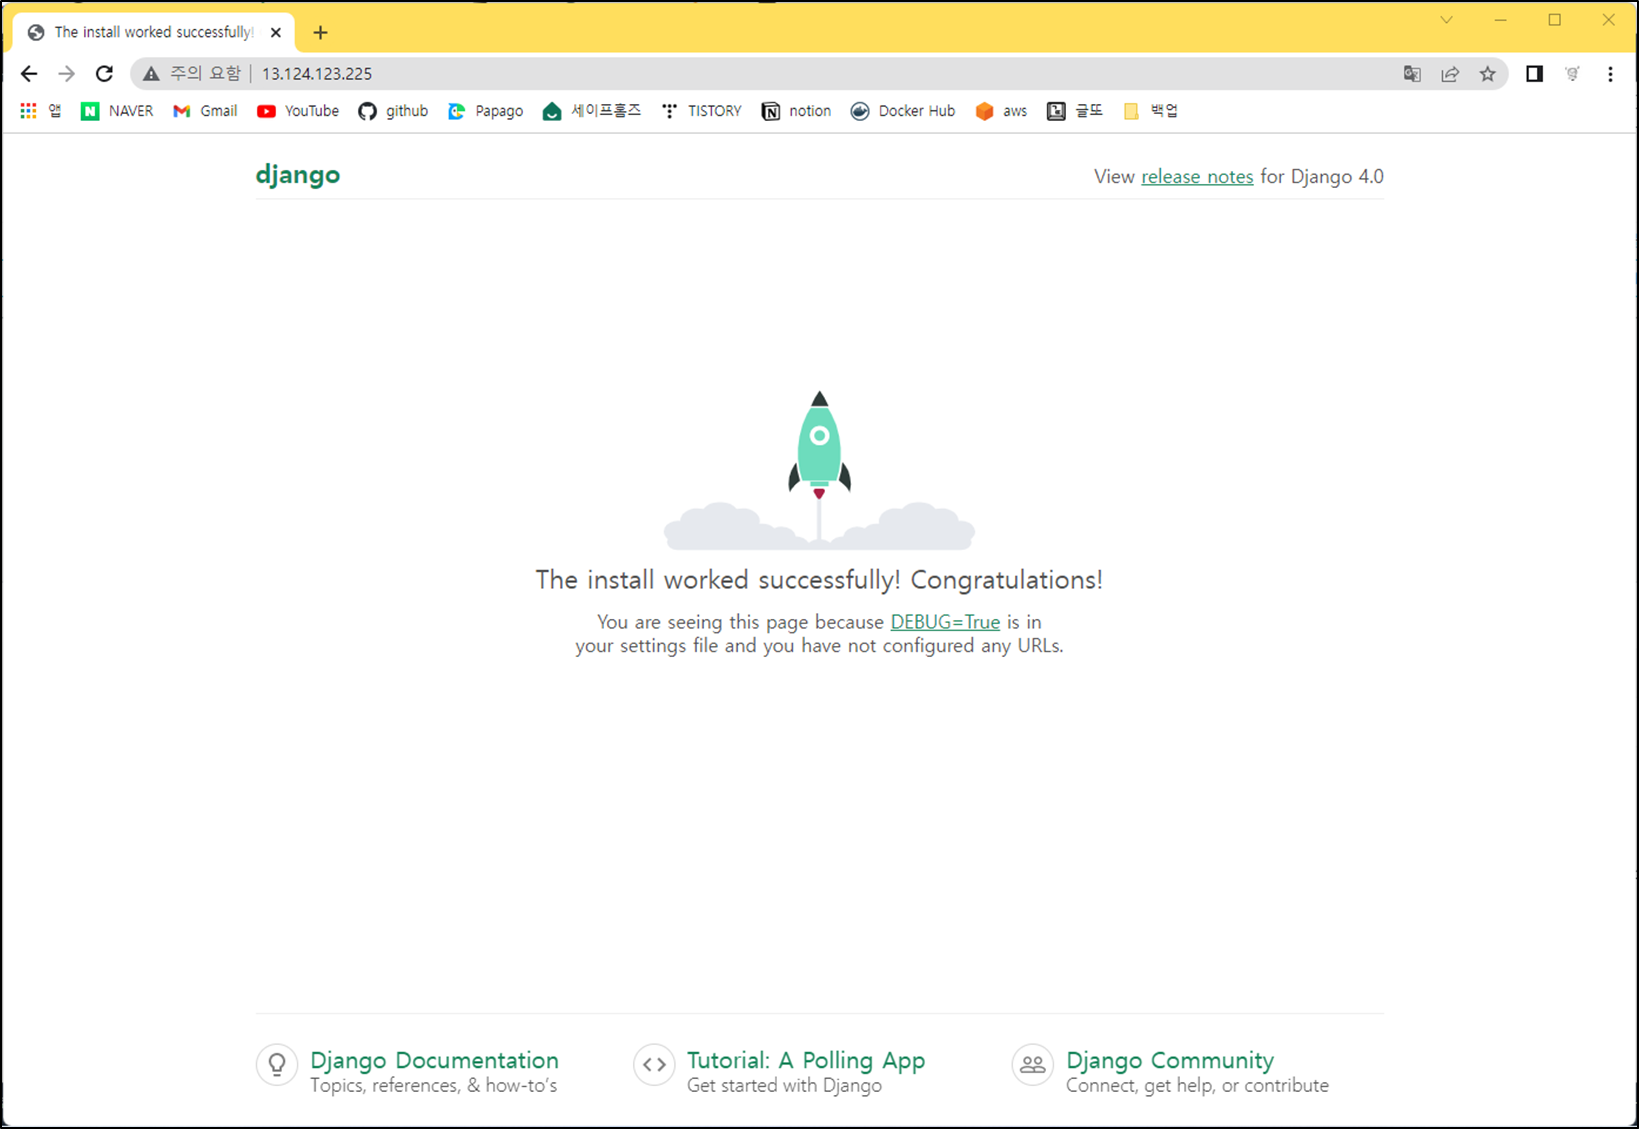Close the current browser tab
This screenshot has width=1639, height=1129.
click(276, 32)
